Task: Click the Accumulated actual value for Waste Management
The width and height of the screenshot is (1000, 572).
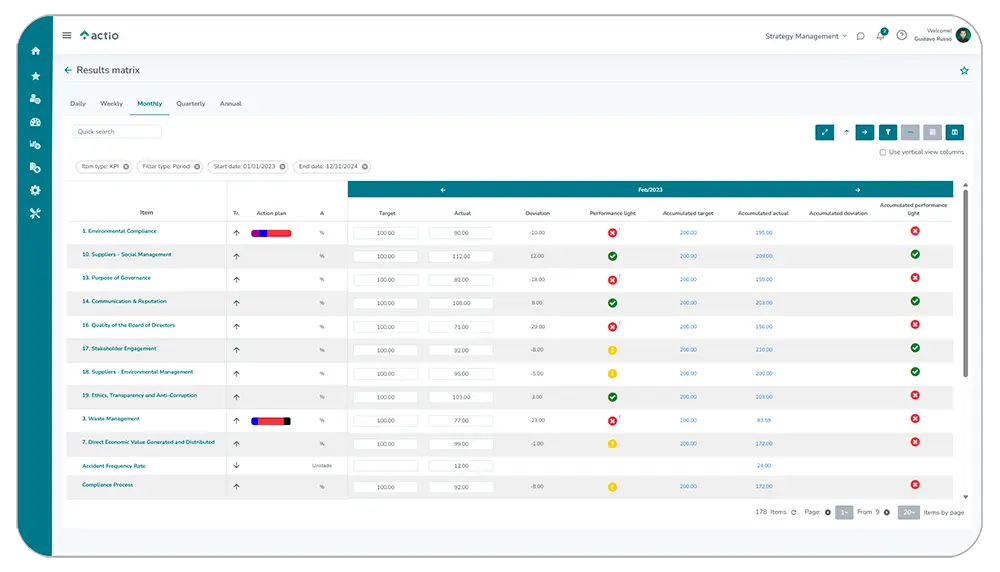Action: coord(764,420)
